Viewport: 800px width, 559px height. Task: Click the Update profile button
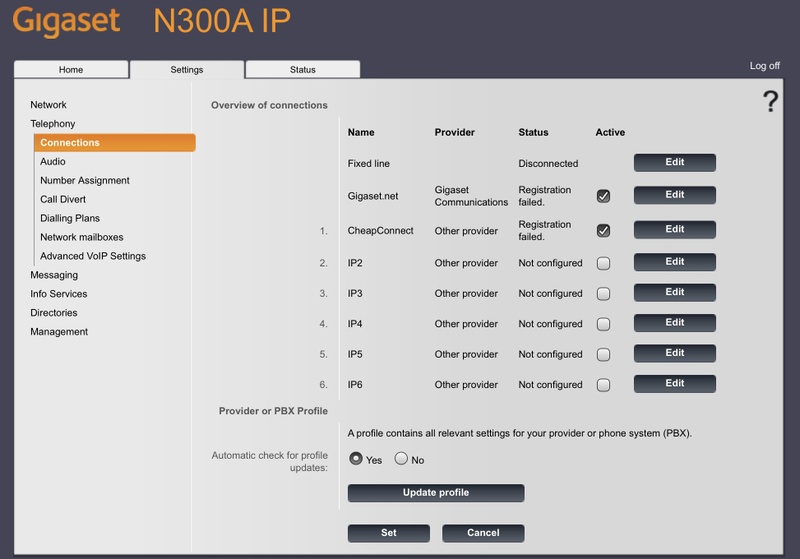point(436,493)
